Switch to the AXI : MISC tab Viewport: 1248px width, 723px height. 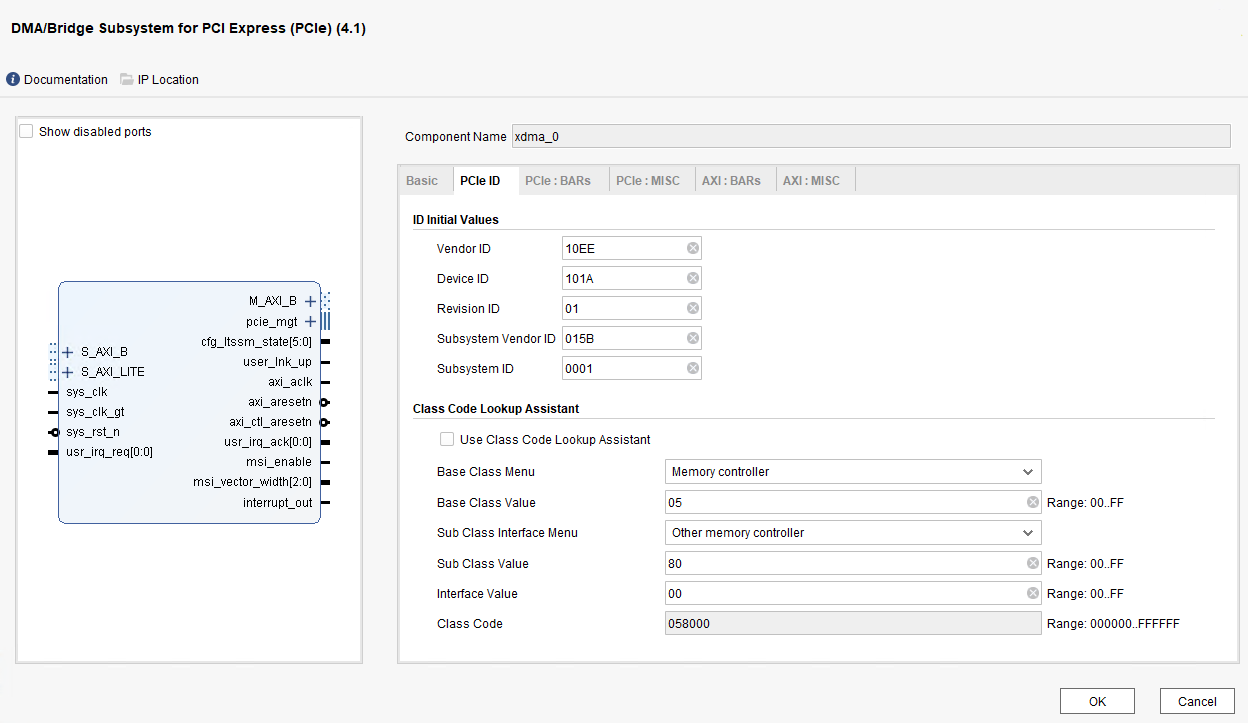coord(814,180)
